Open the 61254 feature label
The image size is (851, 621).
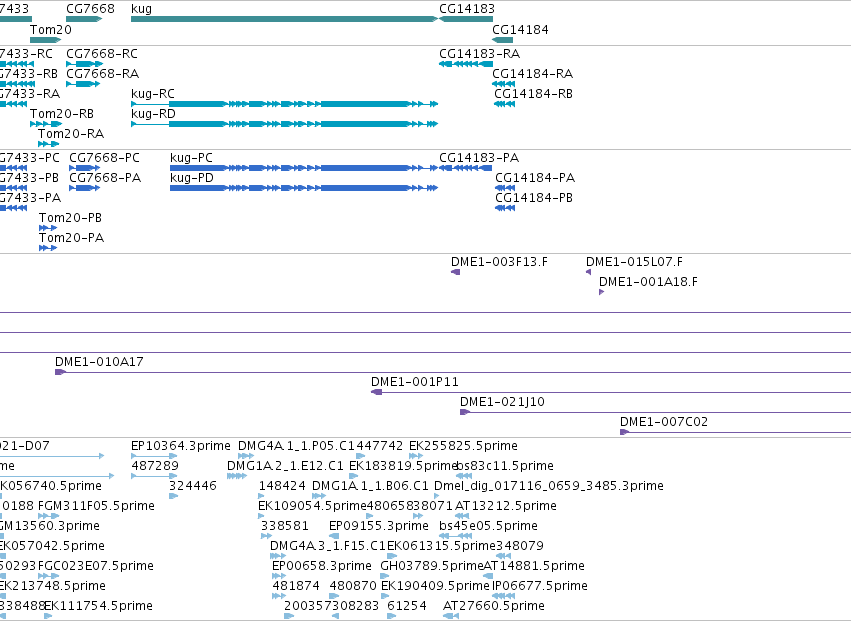[x=407, y=606]
